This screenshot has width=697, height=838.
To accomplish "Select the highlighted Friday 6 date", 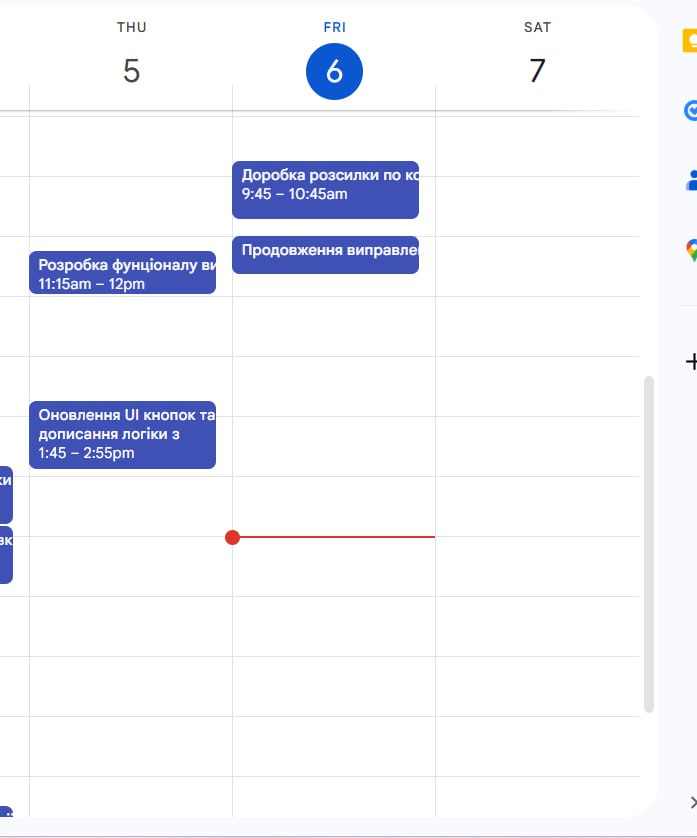I will click(x=334, y=71).
